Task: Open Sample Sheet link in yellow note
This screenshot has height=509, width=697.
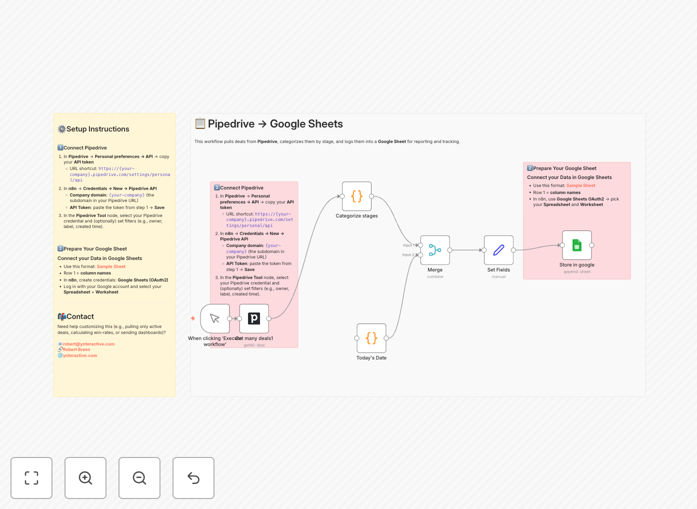Action: pos(111,266)
